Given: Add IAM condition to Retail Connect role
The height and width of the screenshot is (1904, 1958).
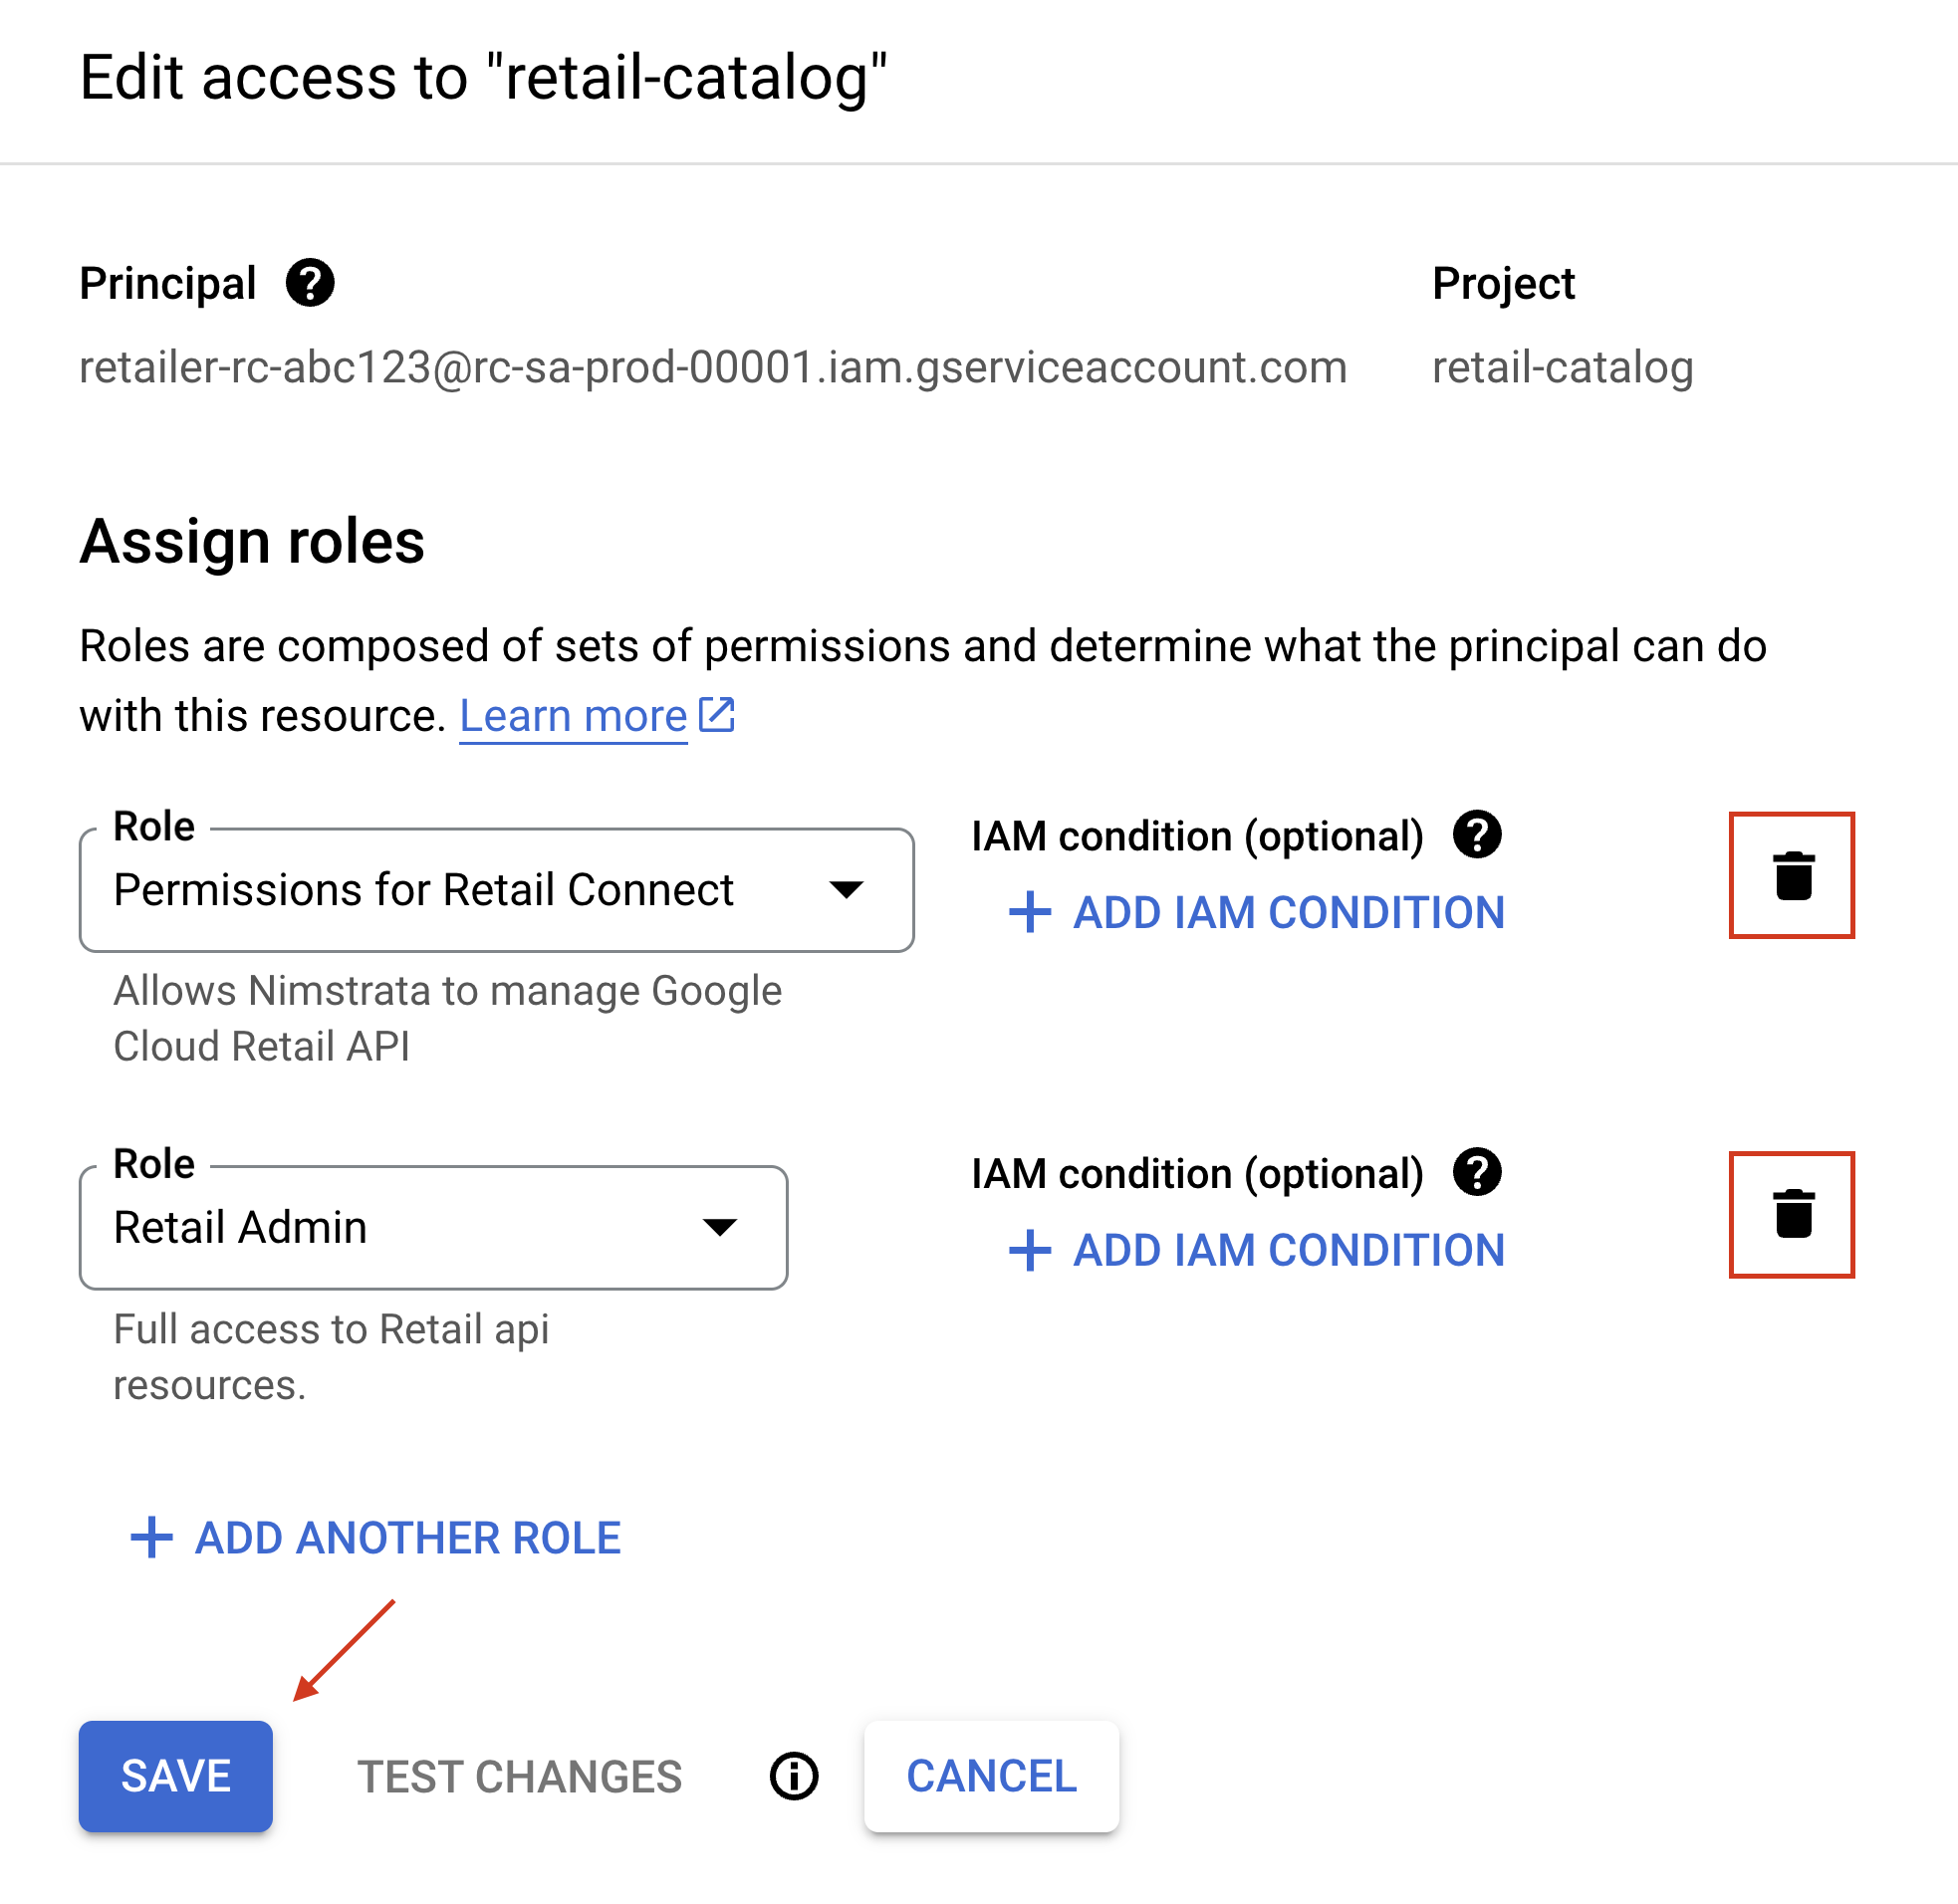Looking at the screenshot, I should click(x=1257, y=912).
